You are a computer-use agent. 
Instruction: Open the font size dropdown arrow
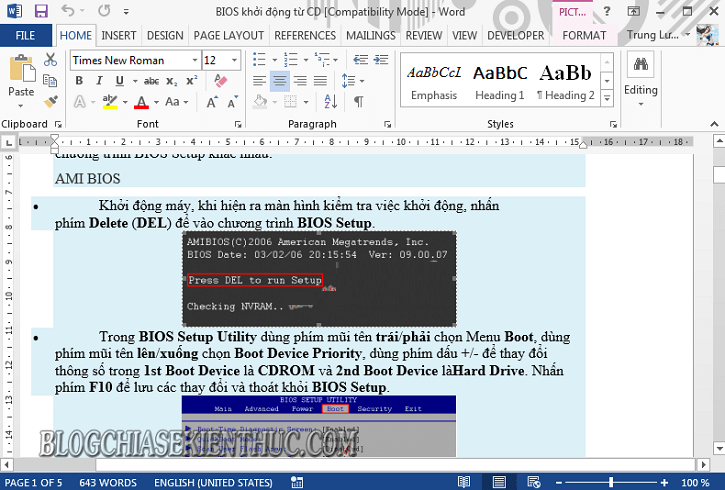tap(234, 61)
